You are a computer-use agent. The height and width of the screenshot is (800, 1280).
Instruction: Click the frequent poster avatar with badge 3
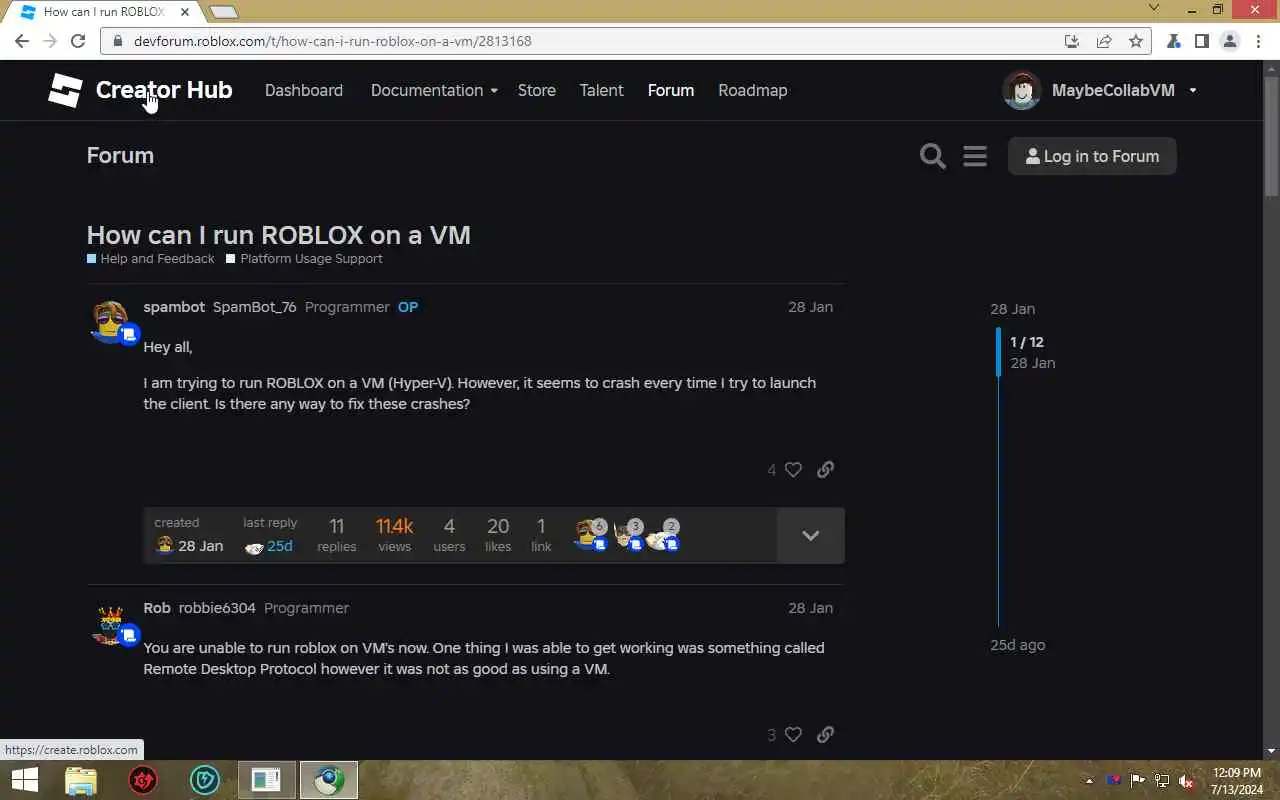628,535
